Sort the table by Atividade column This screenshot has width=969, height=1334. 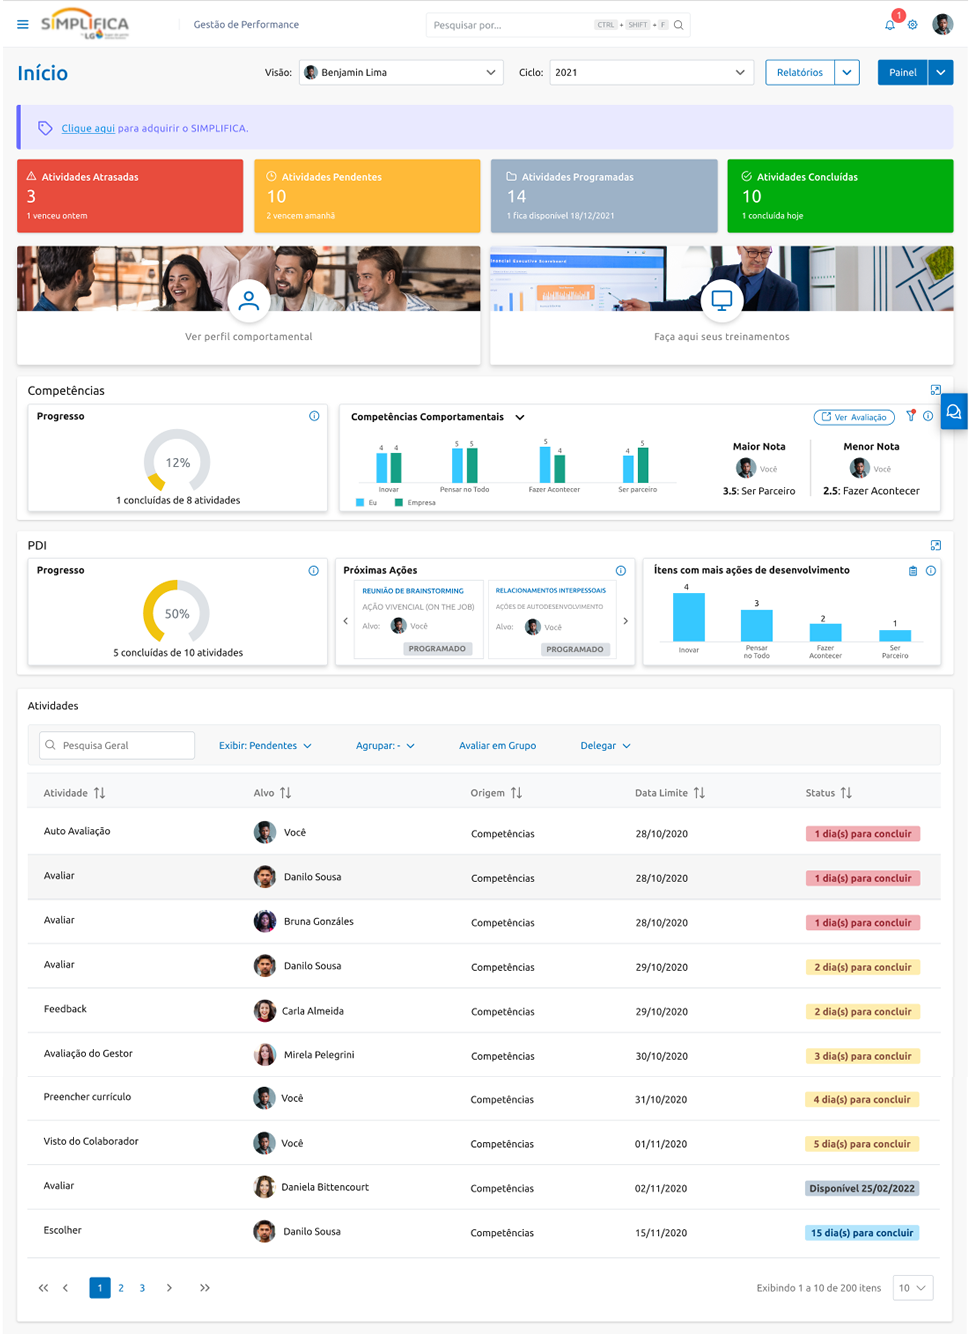[x=99, y=793]
